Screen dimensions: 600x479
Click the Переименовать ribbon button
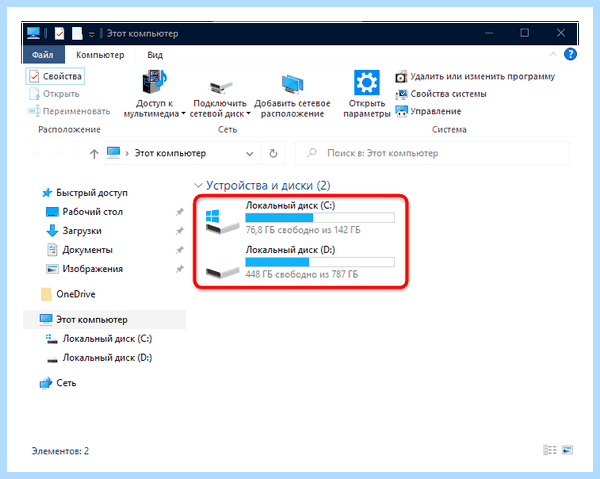point(69,111)
